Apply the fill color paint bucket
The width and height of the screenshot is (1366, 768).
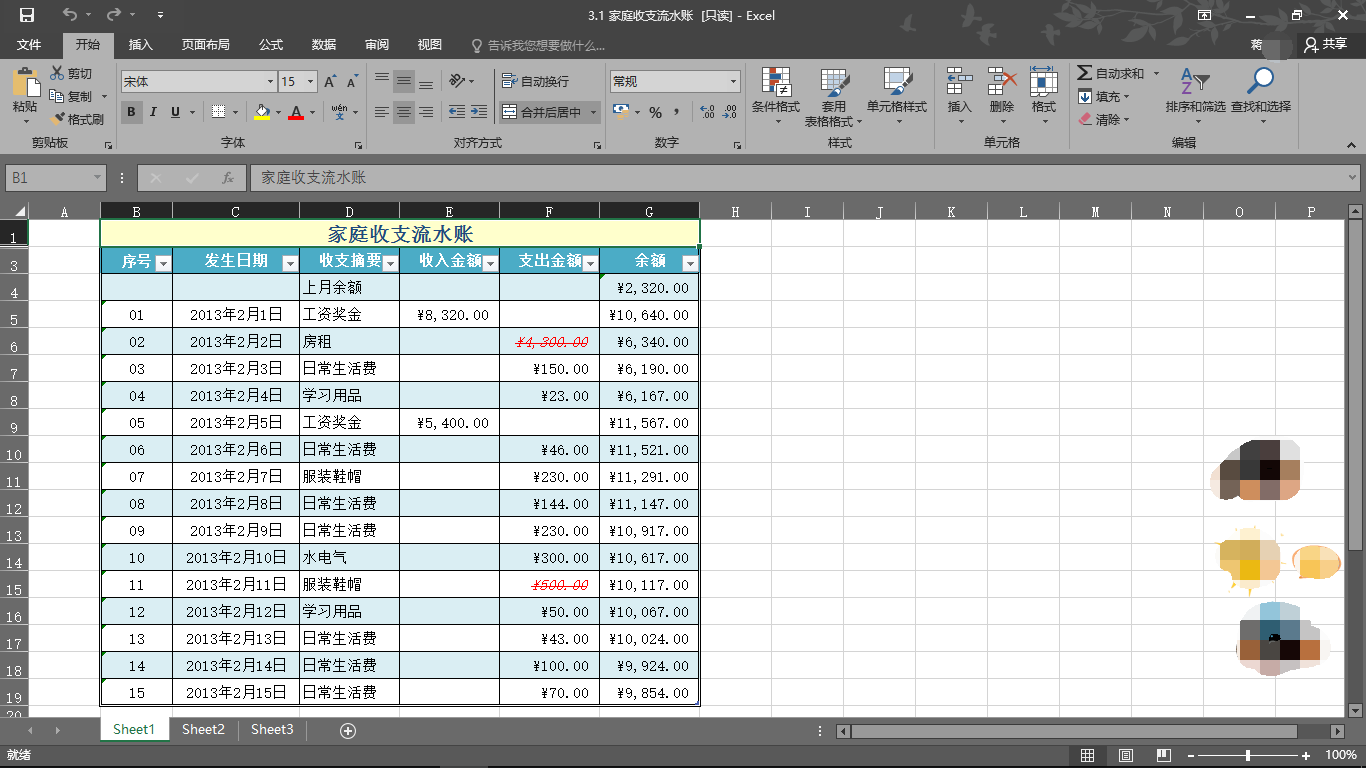[x=262, y=112]
